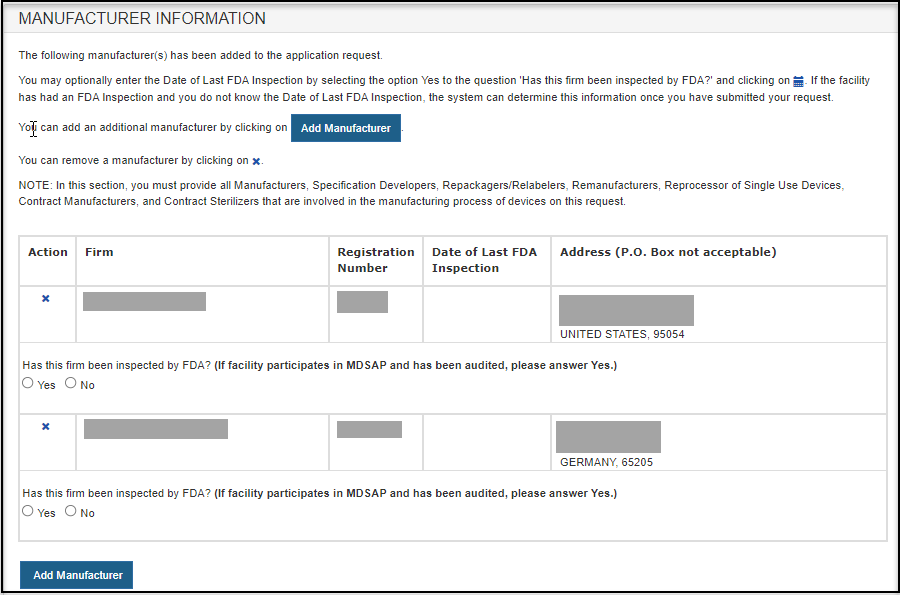
Task: Click the Manufacturer Information section heading
Action: click(x=142, y=19)
